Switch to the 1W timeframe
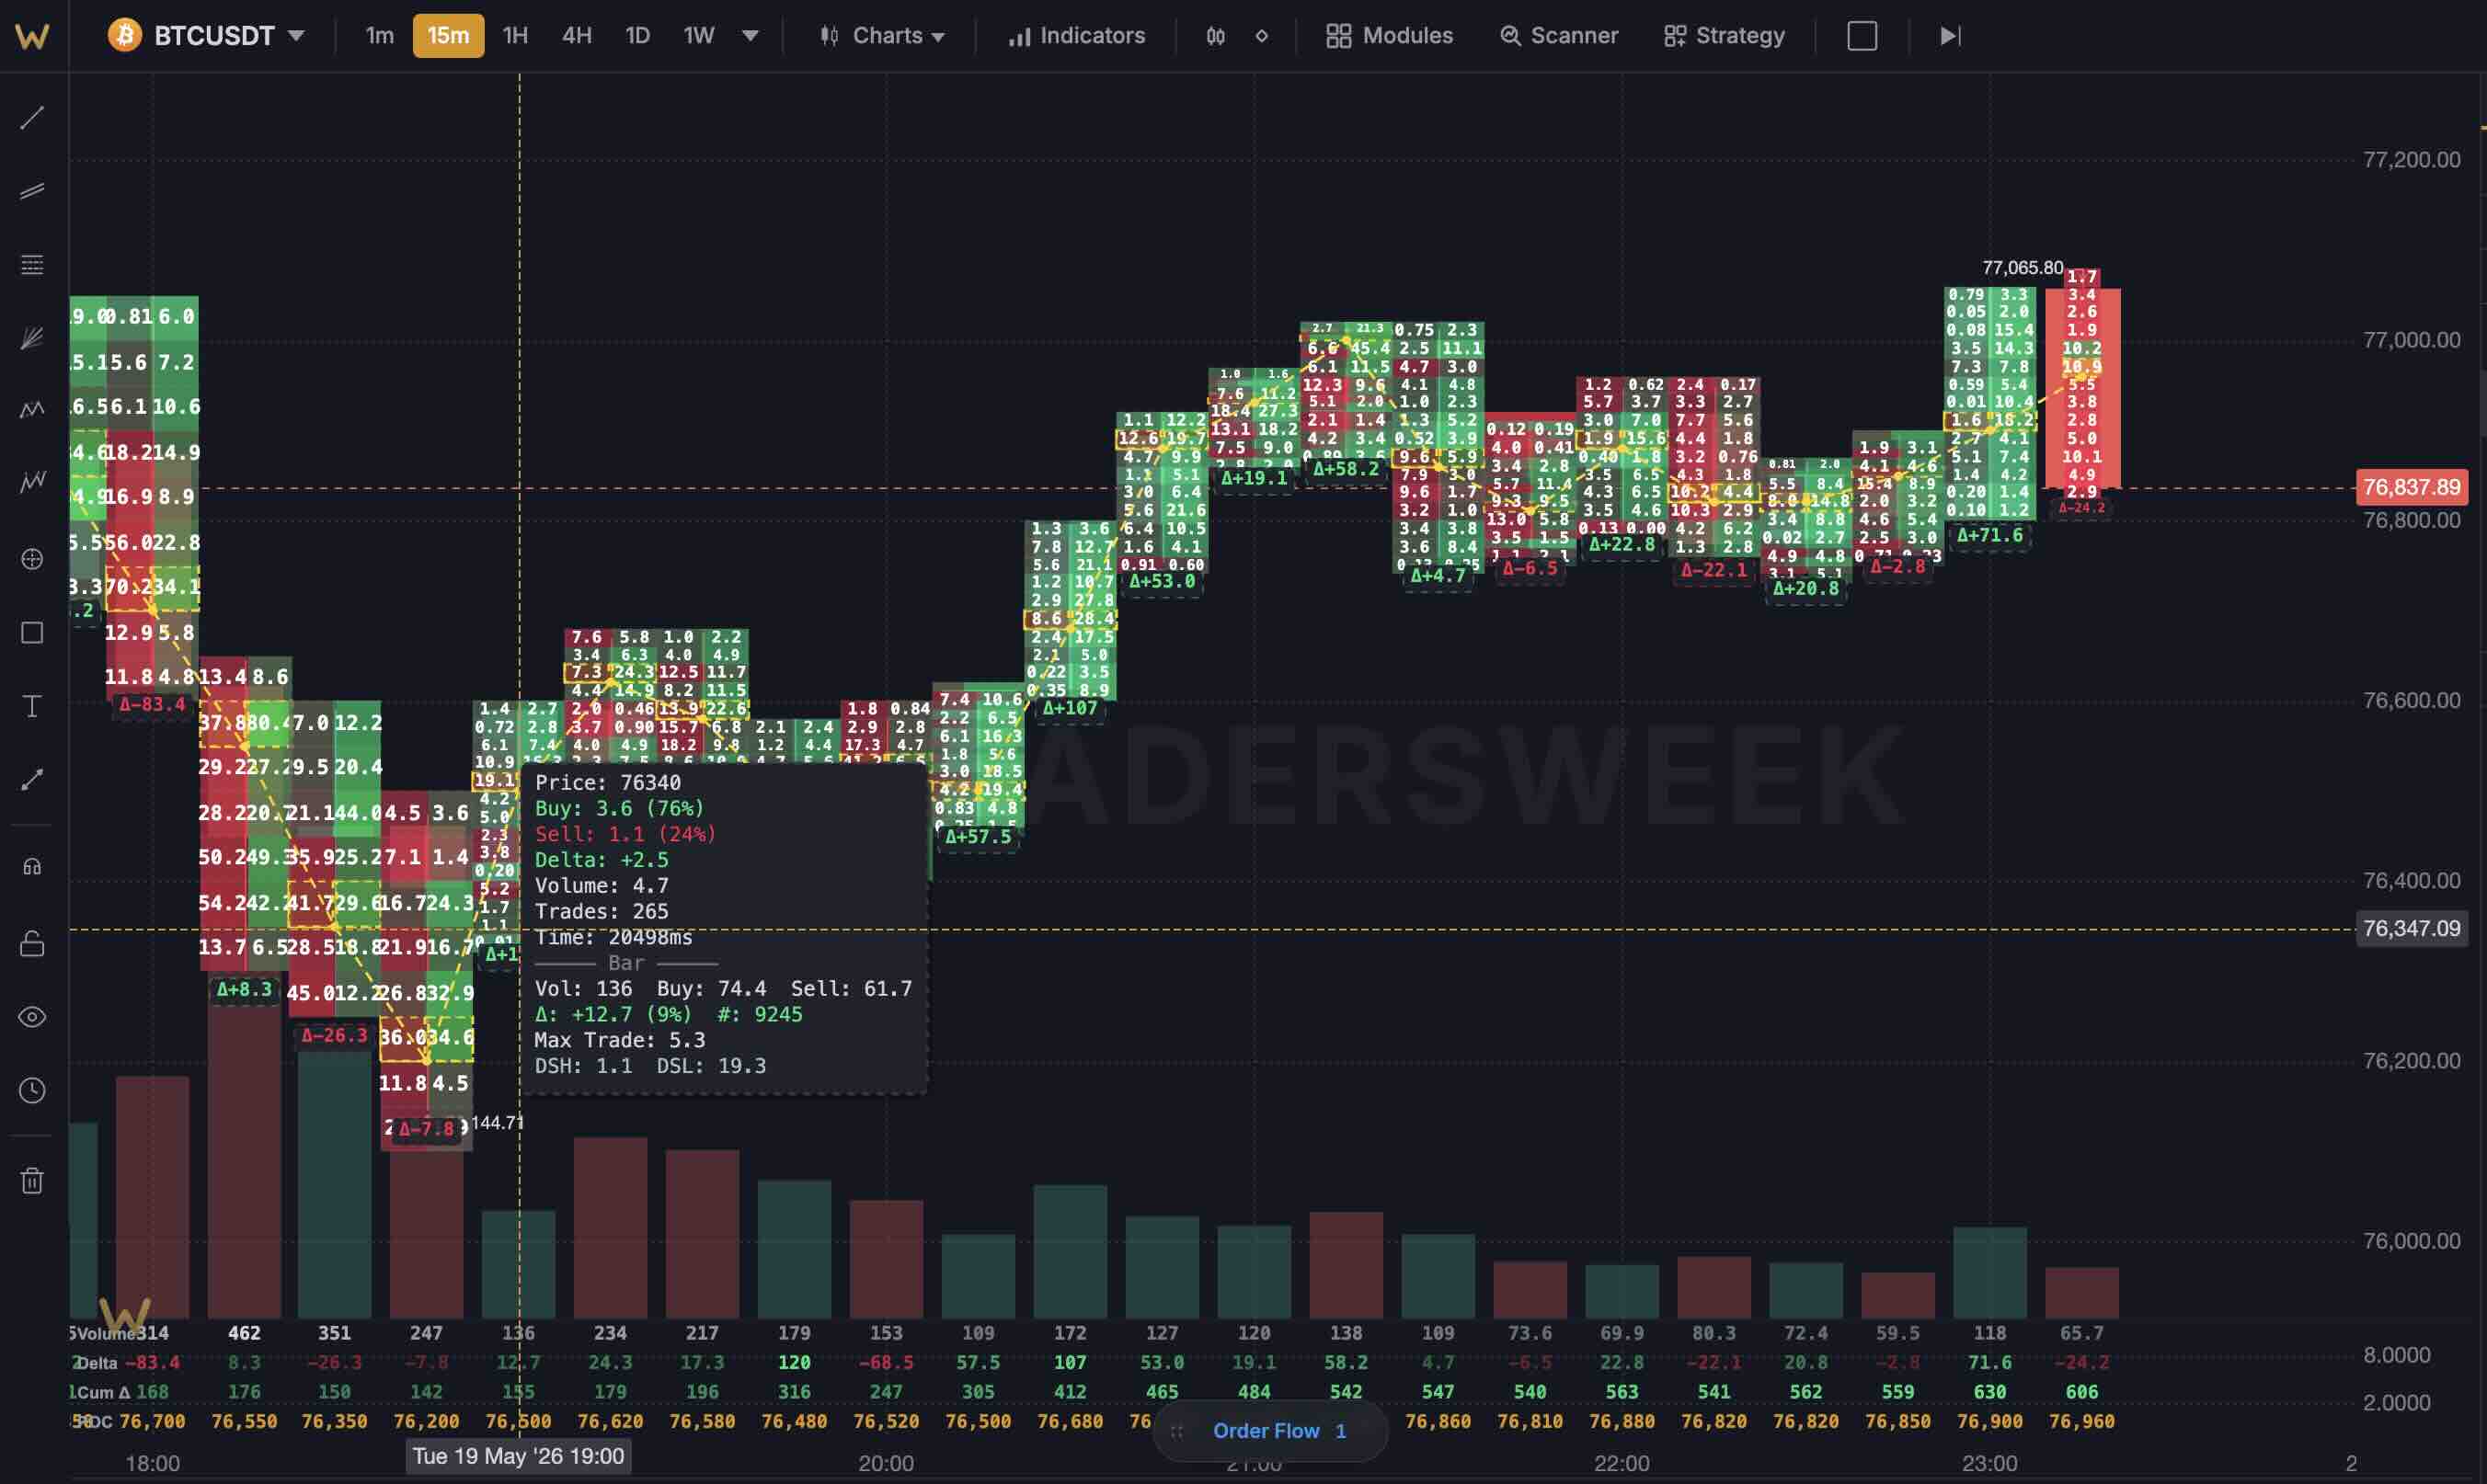This screenshot has height=1484, width=2487. [x=699, y=36]
